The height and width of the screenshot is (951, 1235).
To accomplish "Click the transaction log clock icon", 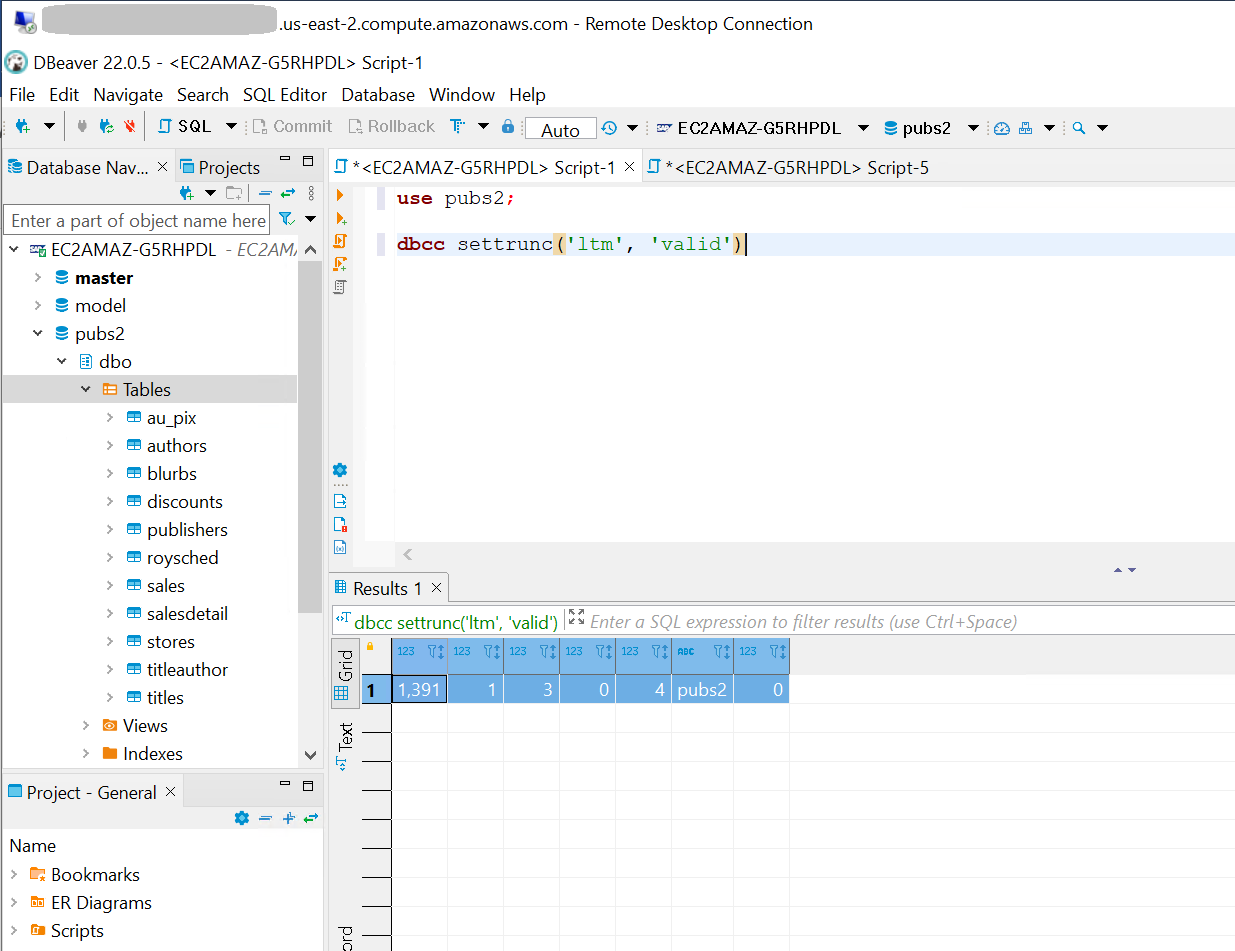I will pyautogui.click(x=608, y=128).
